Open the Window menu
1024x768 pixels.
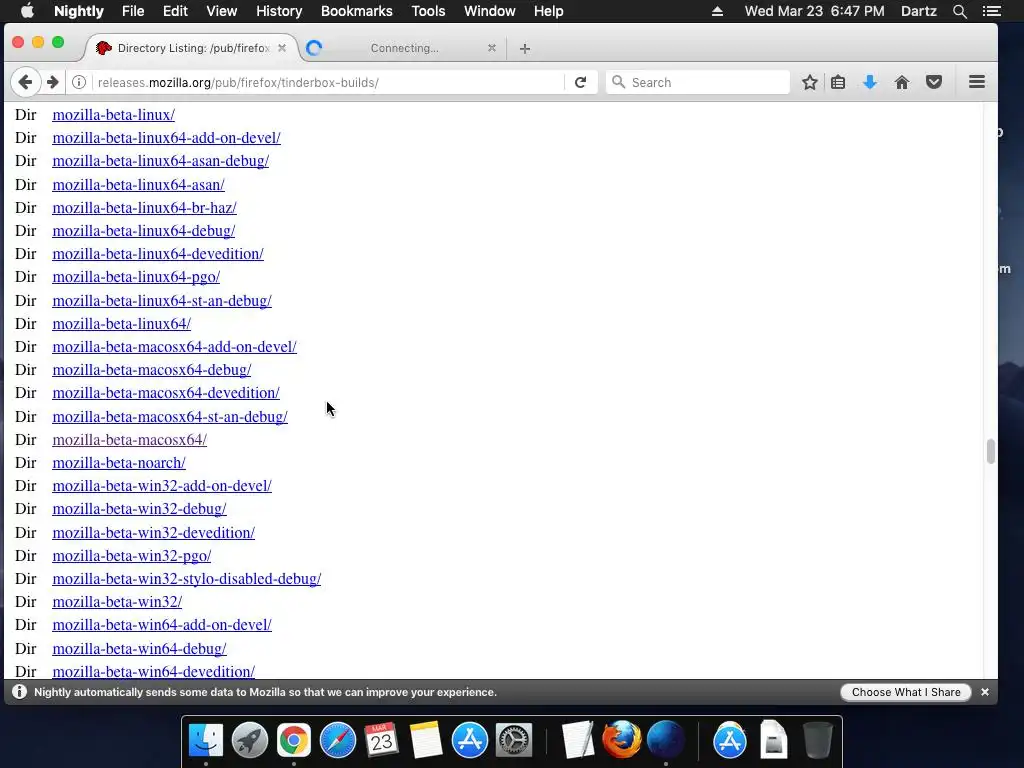click(x=489, y=11)
